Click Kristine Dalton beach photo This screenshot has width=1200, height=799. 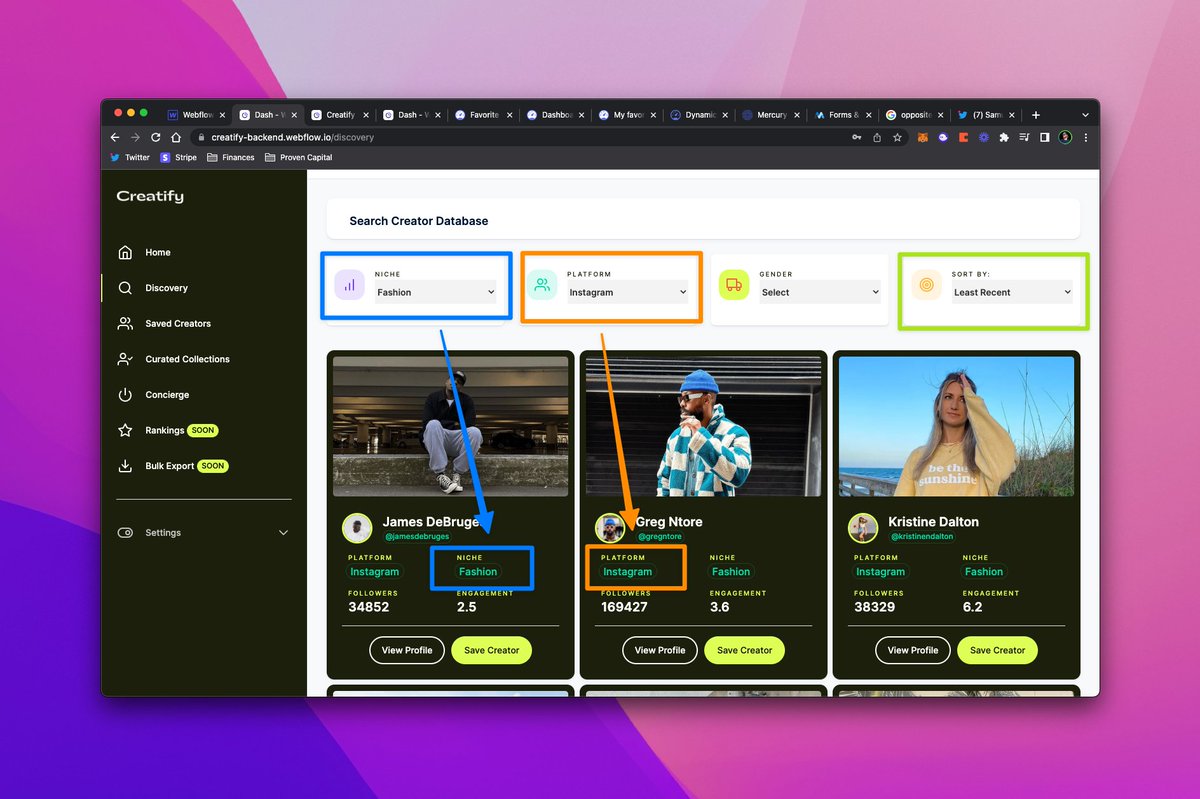(x=957, y=426)
